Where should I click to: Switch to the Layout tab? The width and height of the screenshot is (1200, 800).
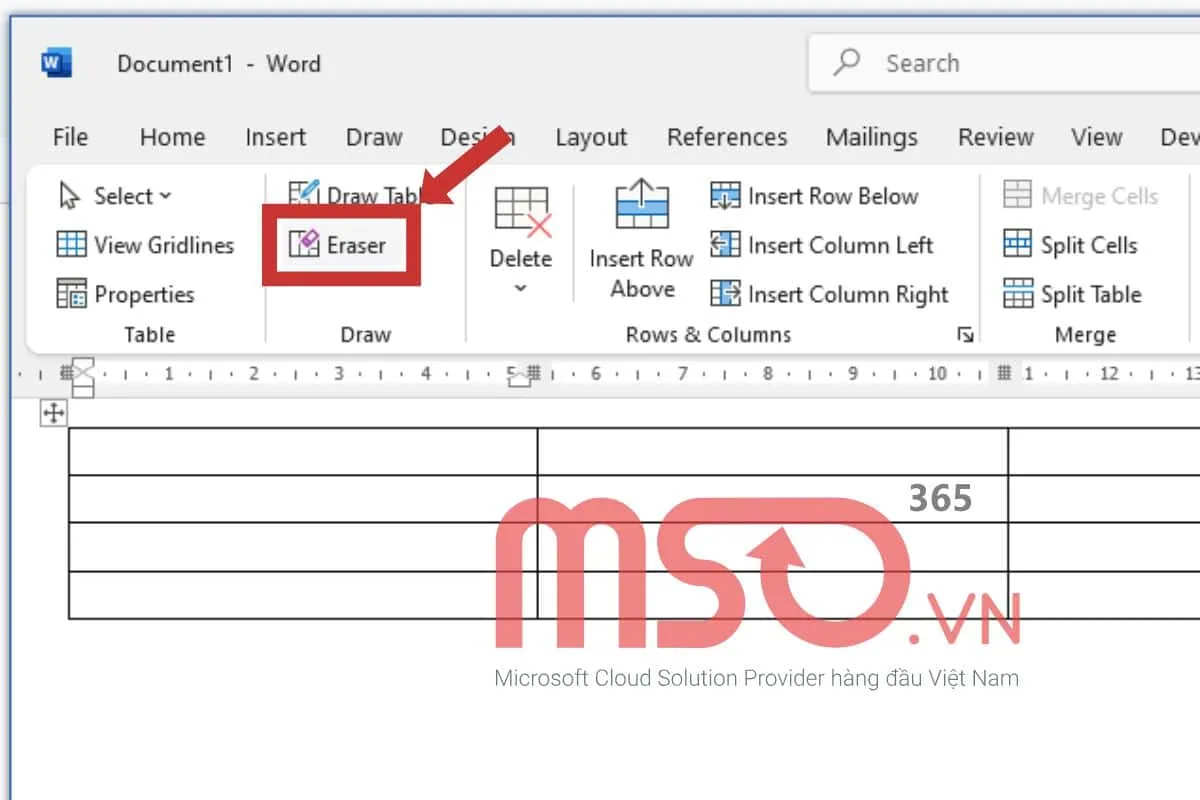[591, 137]
